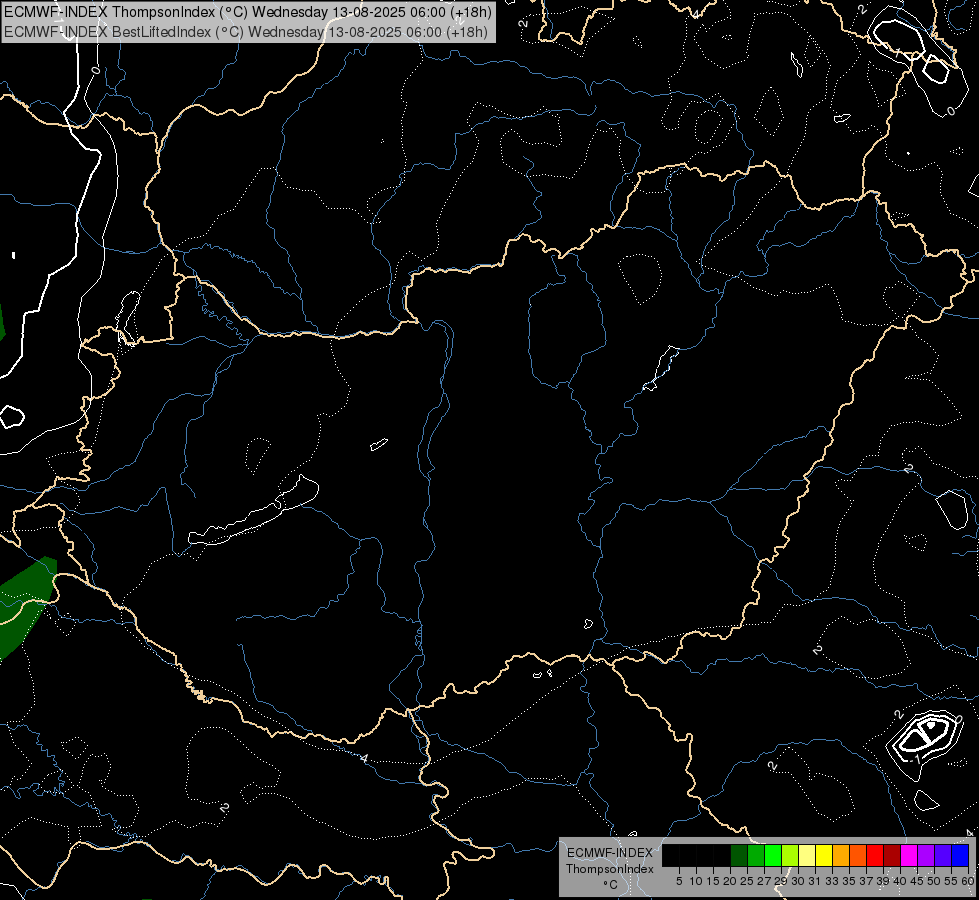Select the orange 33-35 legend swatch
The image size is (979, 900).
[841, 856]
